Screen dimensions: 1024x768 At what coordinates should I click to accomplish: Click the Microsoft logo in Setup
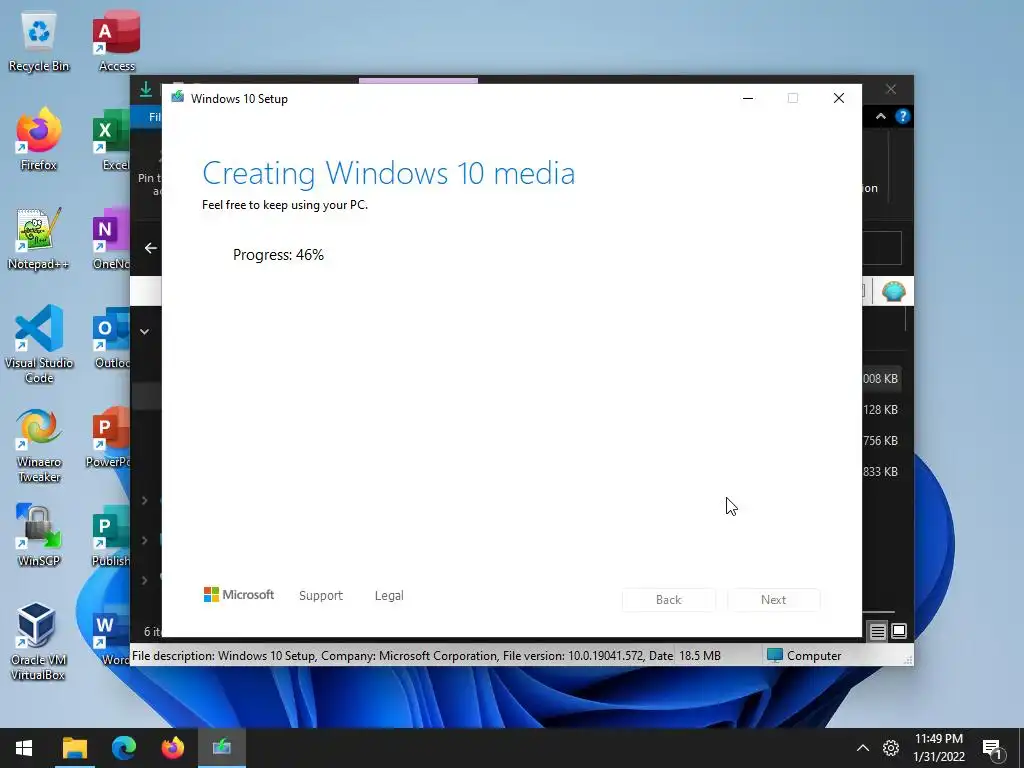[239, 594]
